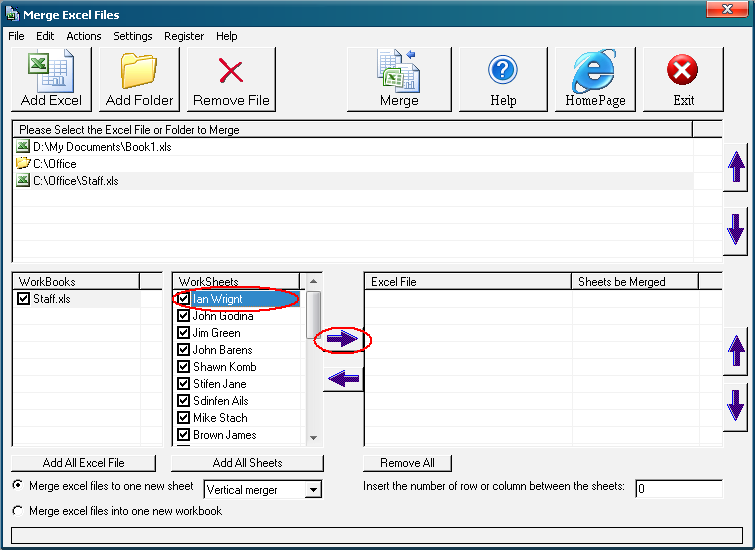Open the Settings menu
Image resolution: width=755 pixels, height=550 pixels.
132,36
